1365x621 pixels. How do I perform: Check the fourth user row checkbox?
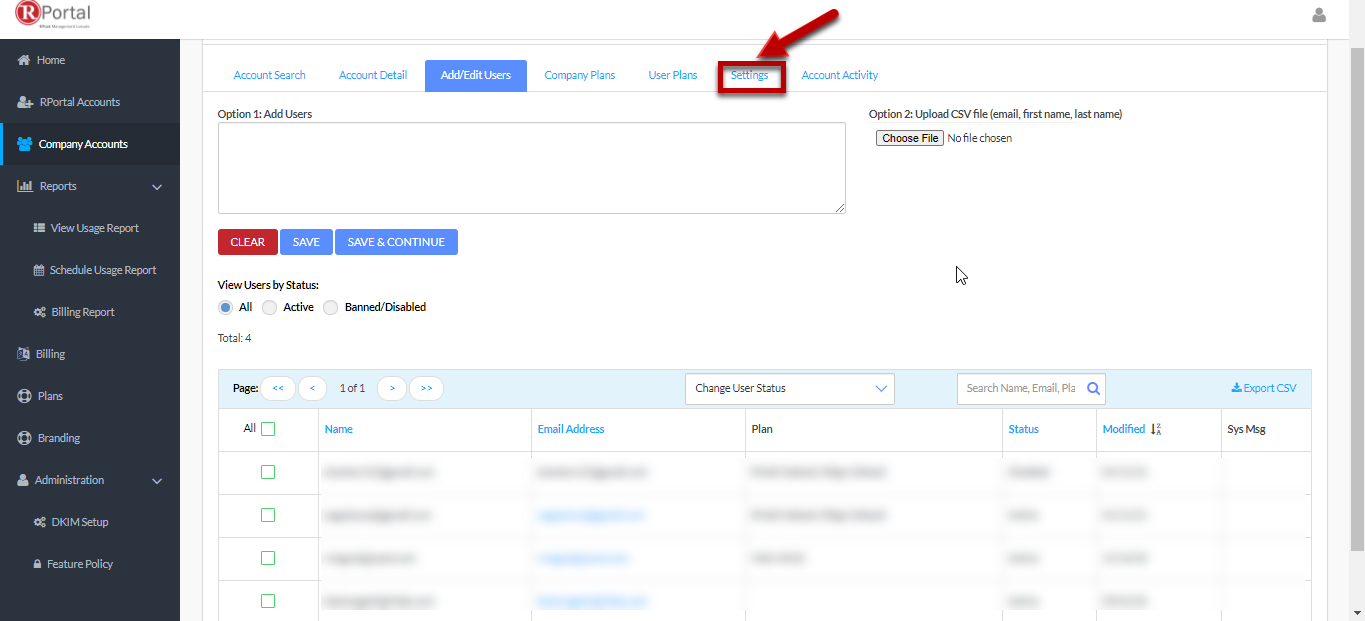(268, 601)
